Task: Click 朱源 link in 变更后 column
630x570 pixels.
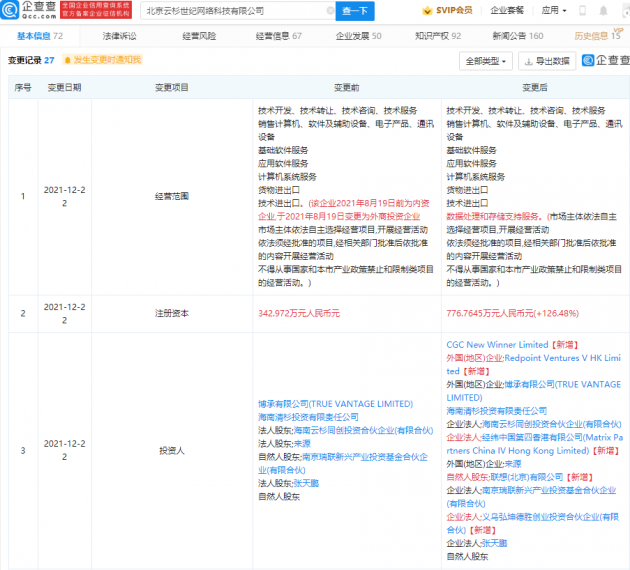Action: pos(513,464)
